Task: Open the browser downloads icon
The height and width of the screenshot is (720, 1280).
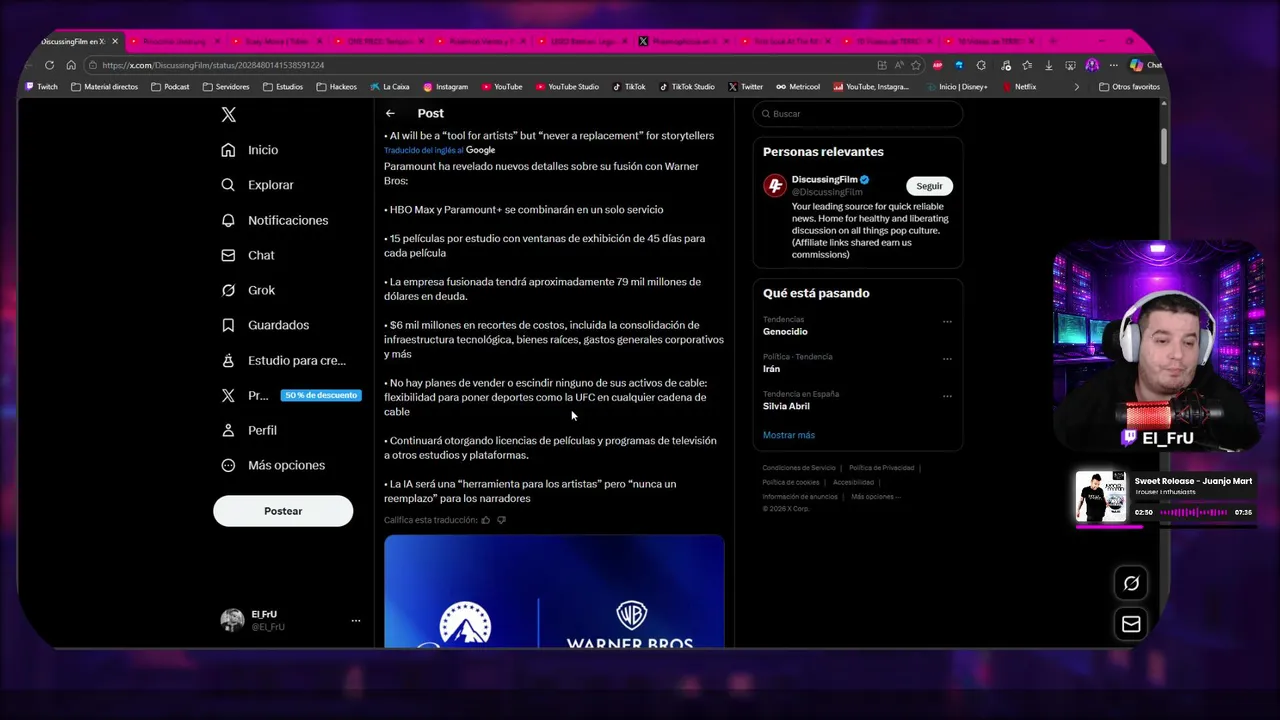Action: click(x=1048, y=65)
